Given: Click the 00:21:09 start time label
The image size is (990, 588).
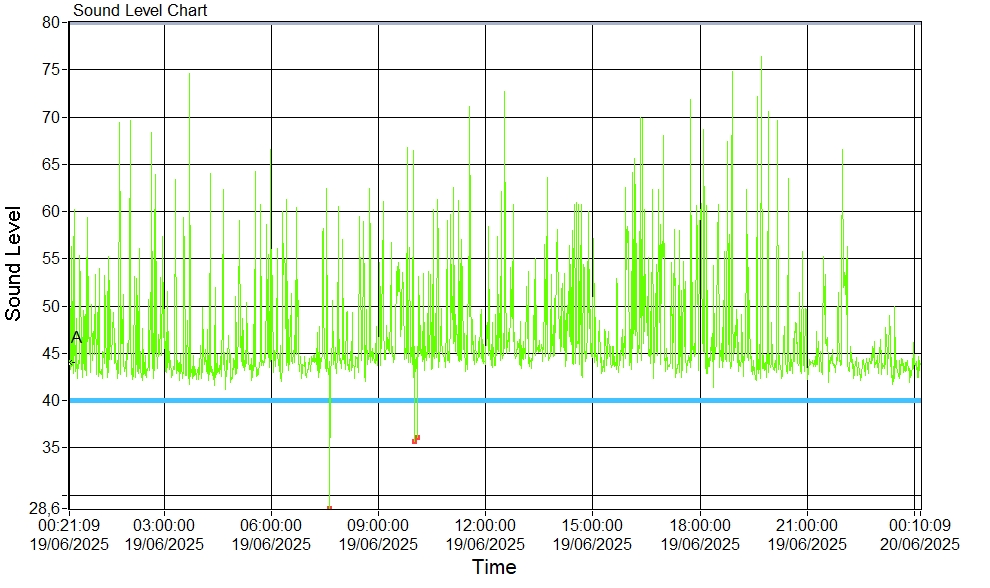Looking at the screenshot, I should (69, 525).
